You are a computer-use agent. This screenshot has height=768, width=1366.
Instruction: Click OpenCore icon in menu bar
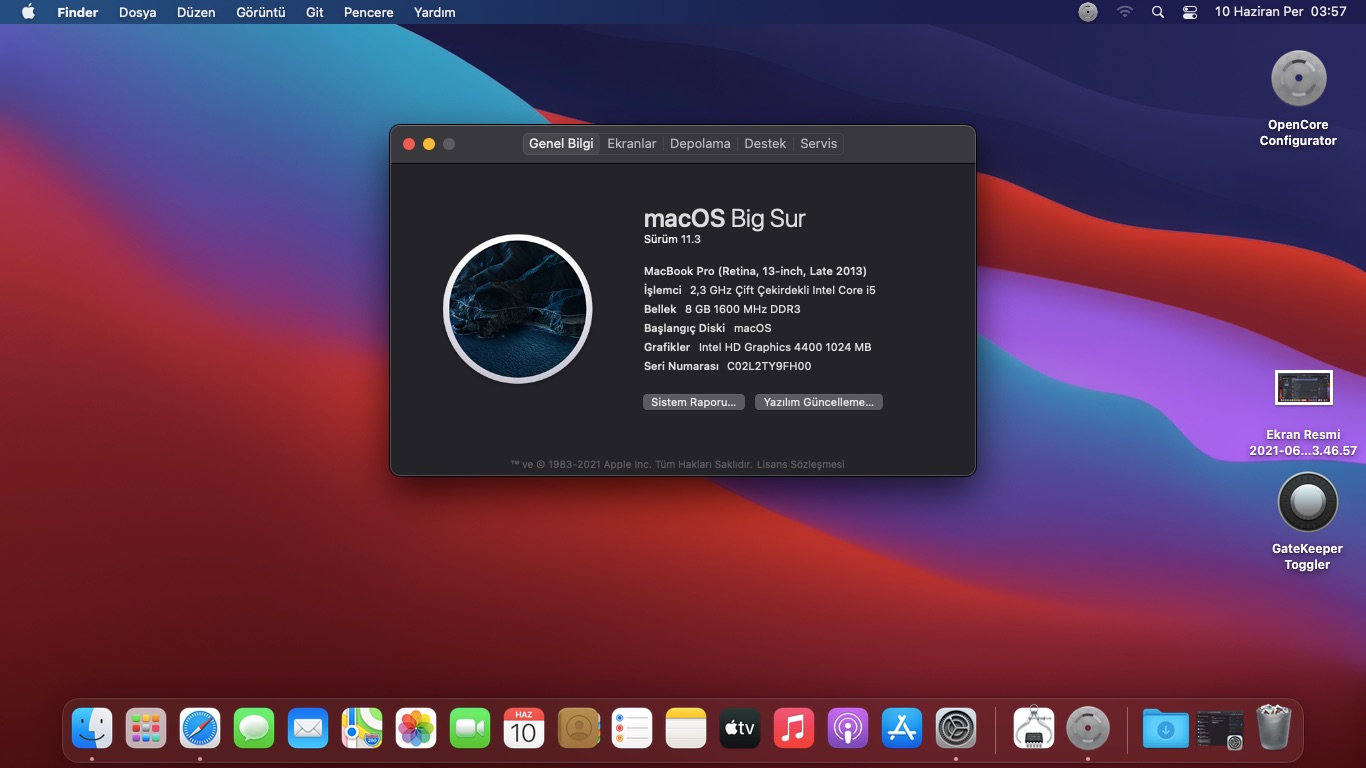click(x=1088, y=12)
